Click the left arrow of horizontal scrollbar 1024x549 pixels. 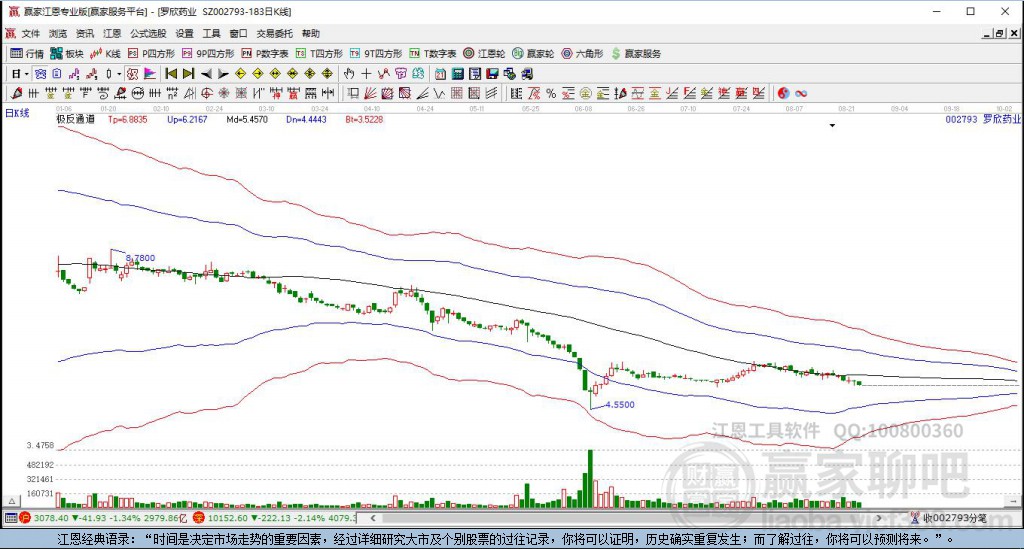click(x=373, y=518)
